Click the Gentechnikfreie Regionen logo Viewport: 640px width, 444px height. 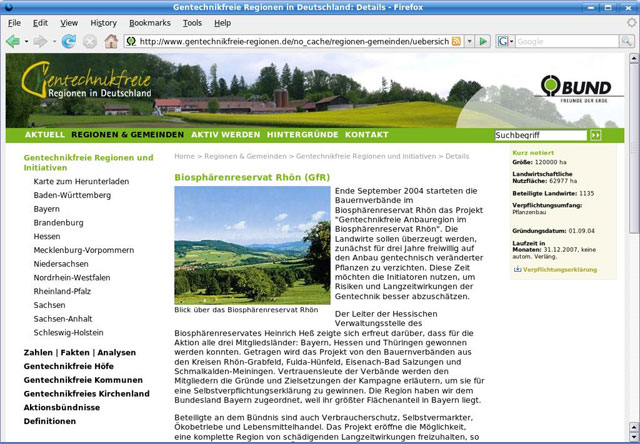87,80
